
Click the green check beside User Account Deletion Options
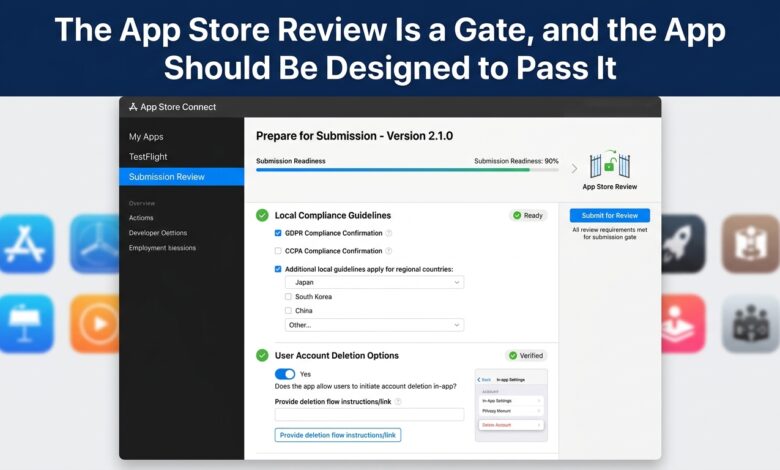point(262,356)
